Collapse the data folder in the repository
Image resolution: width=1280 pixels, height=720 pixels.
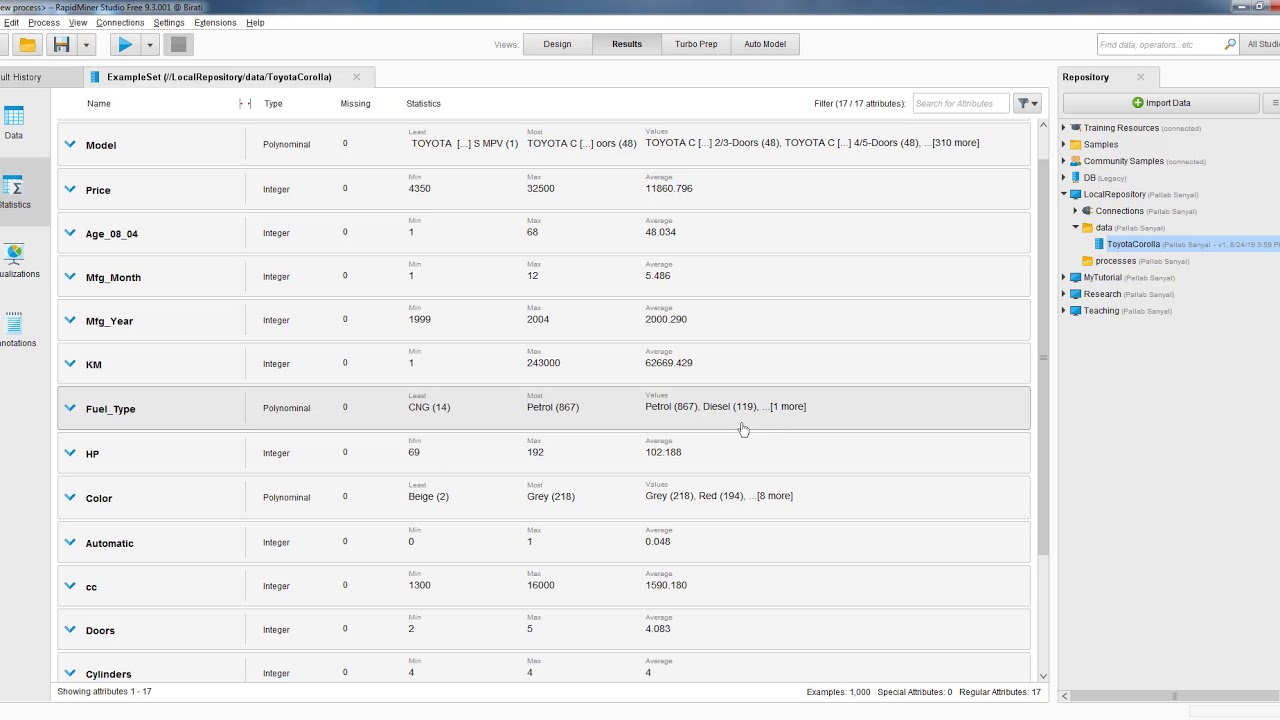(1076, 228)
